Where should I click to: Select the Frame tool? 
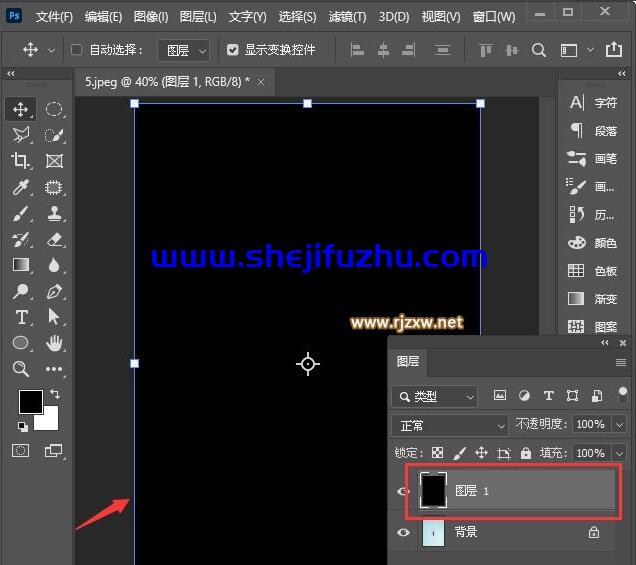click(x=54, y=161)
